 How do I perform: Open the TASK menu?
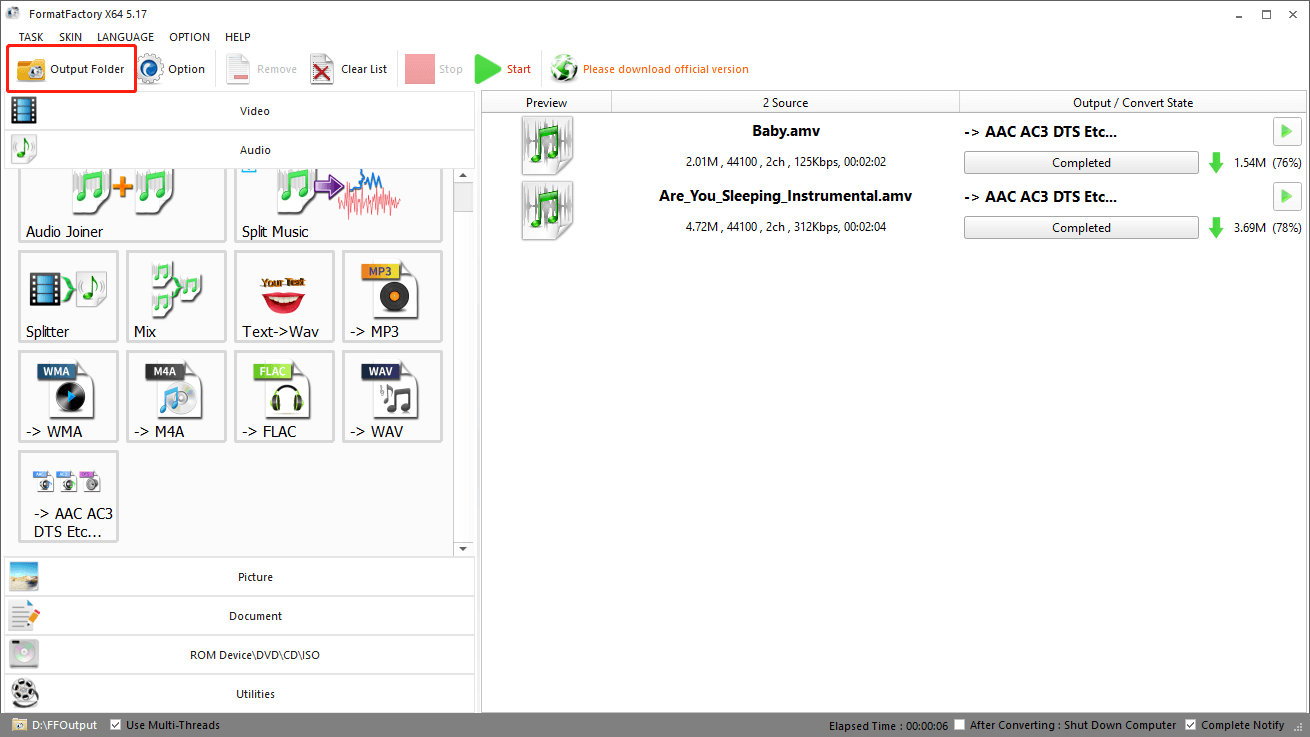31,37
